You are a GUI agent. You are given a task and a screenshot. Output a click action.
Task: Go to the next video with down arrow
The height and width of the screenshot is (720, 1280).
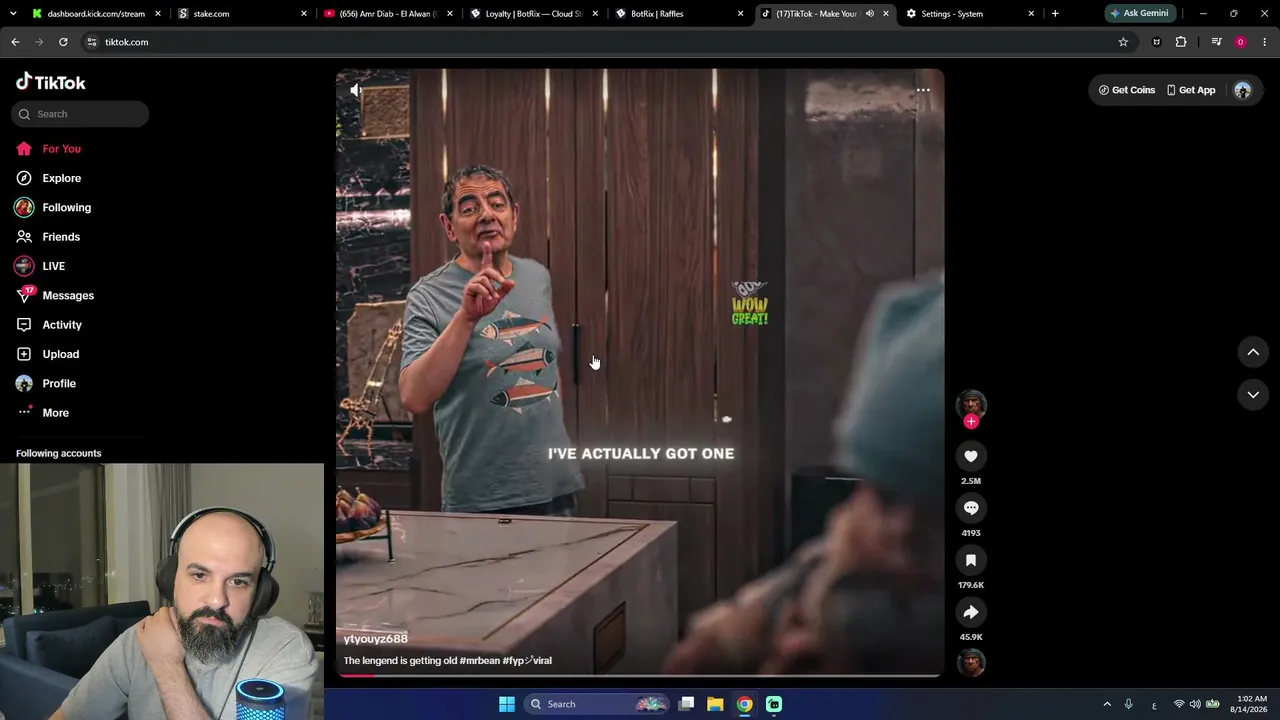tap(1253, 395)
